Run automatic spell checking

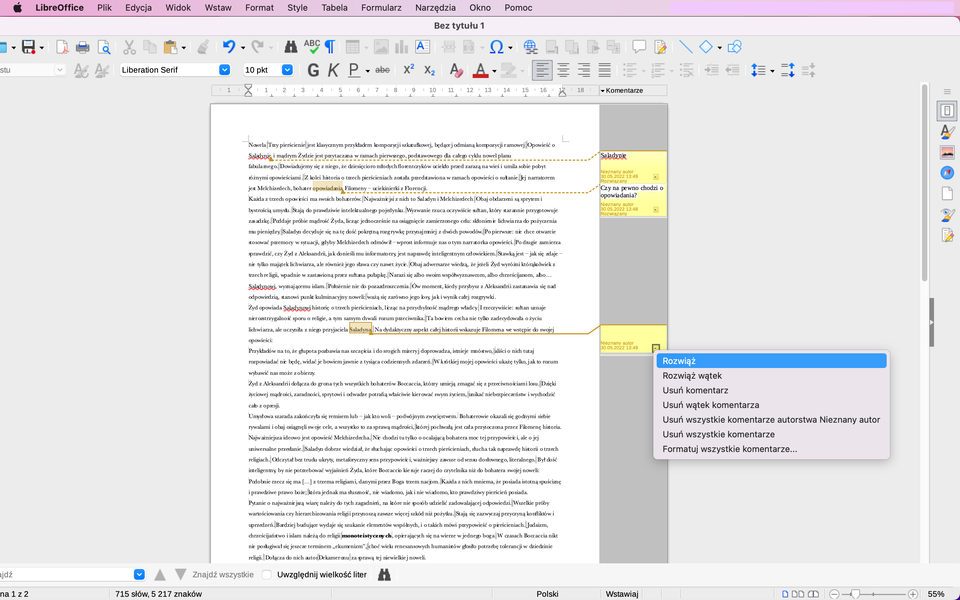coord(310,46)
